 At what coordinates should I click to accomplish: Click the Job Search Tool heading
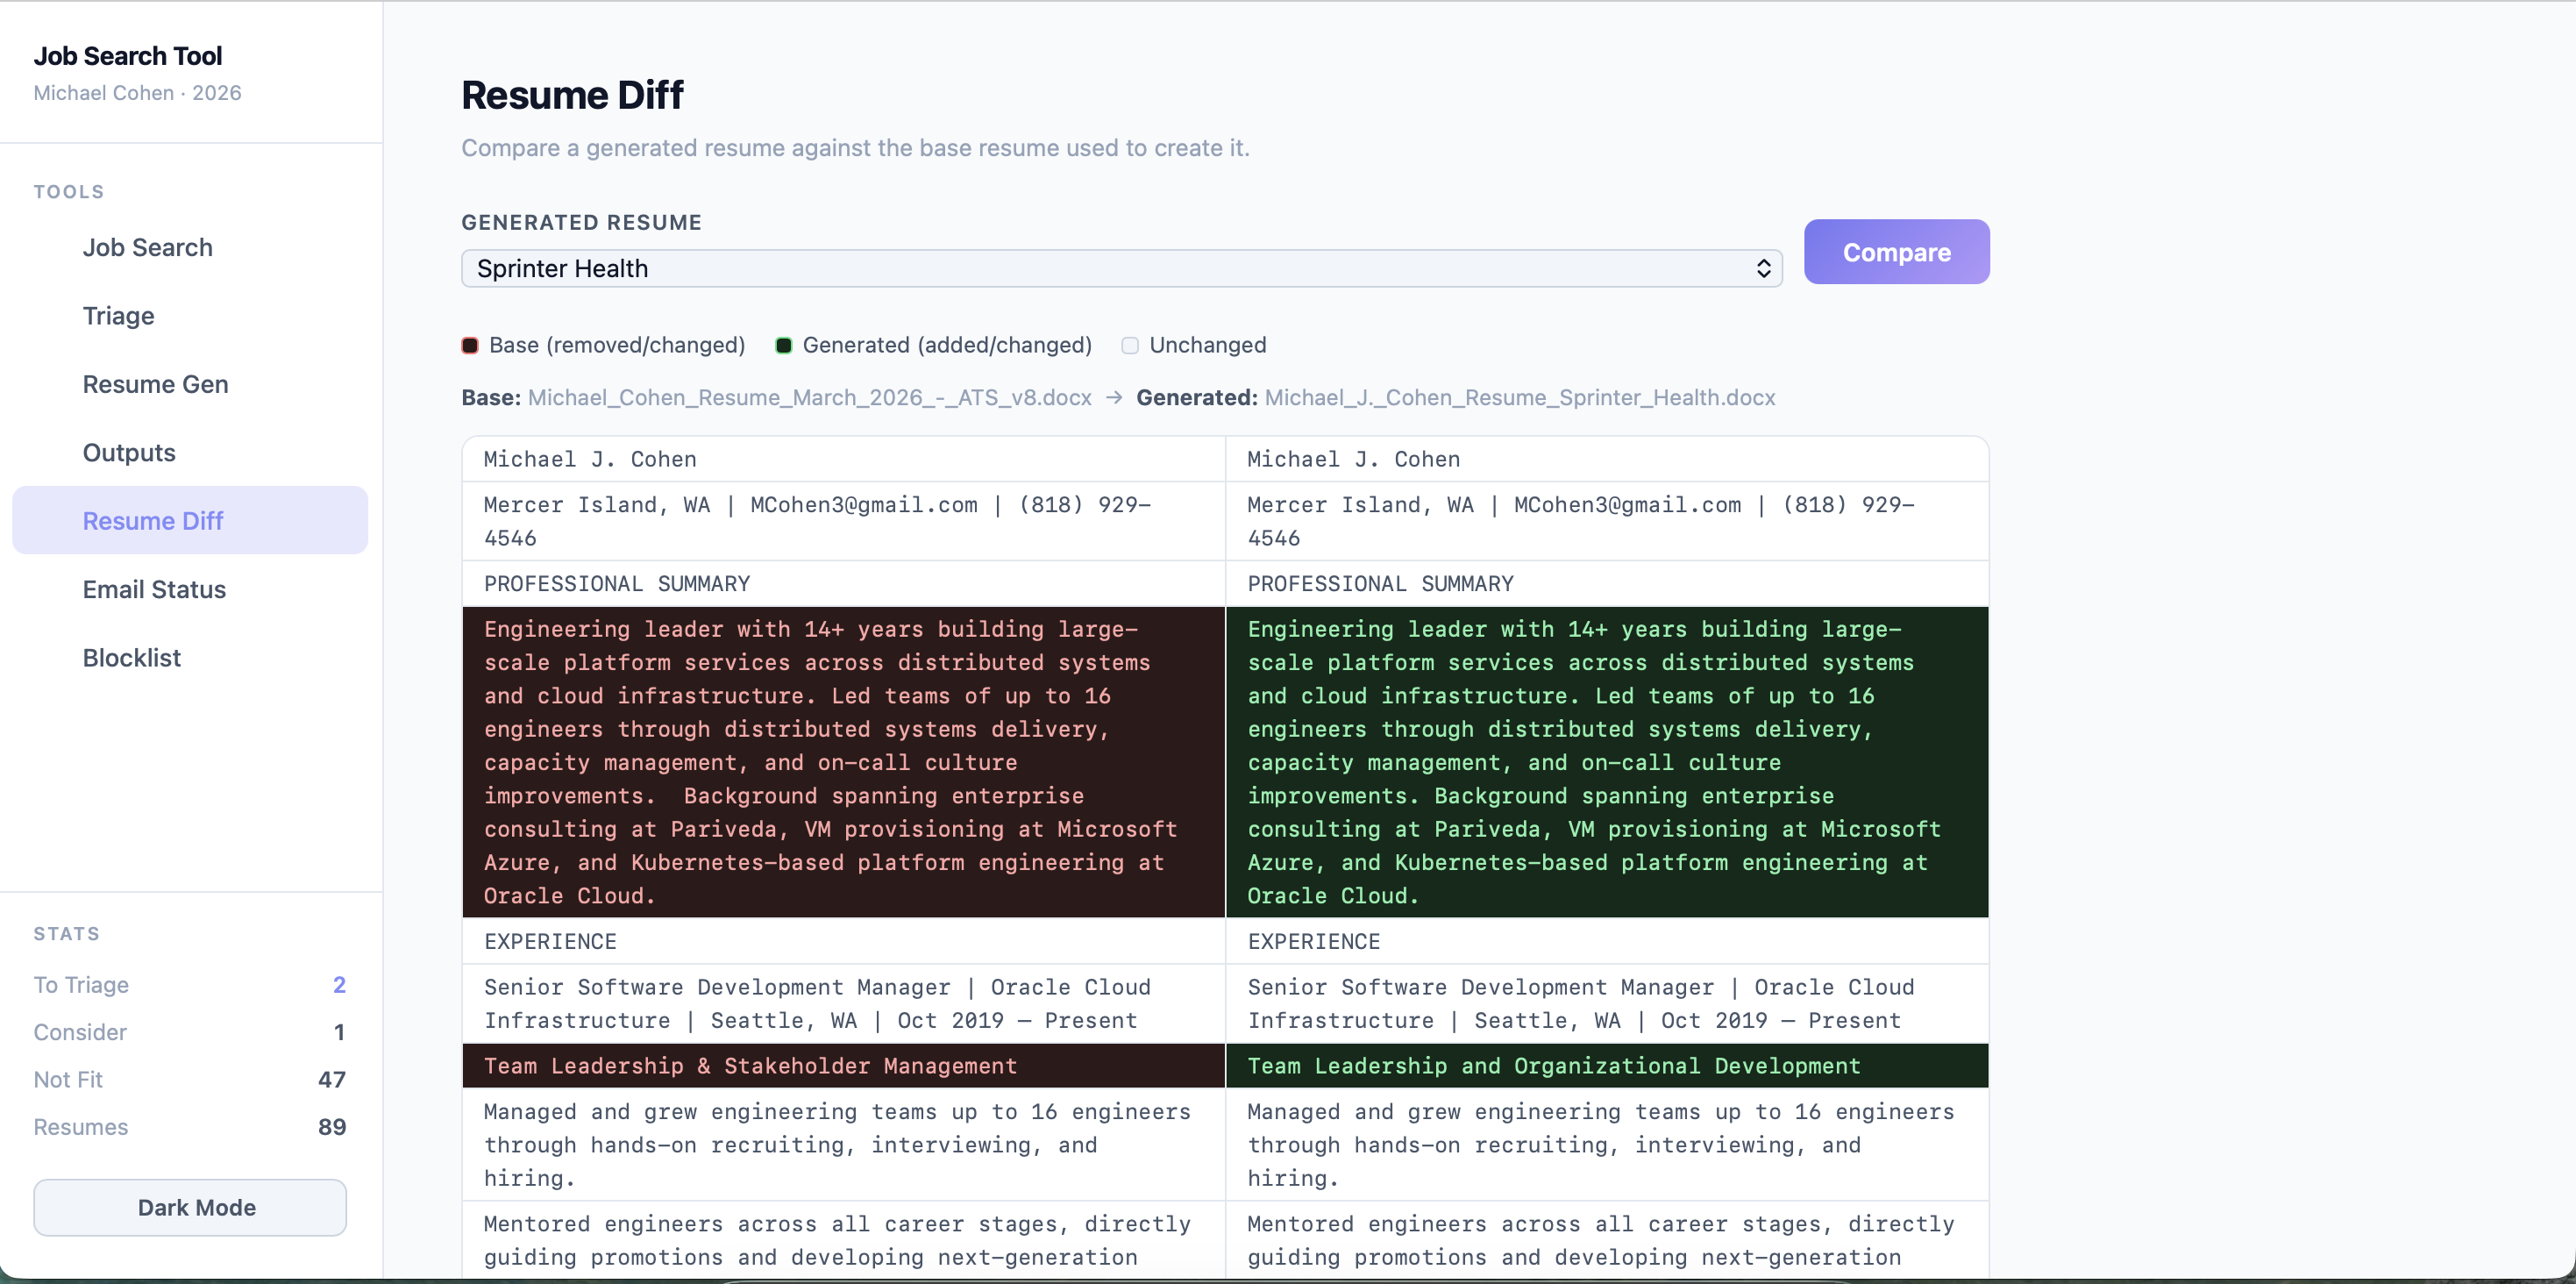coord(127,56)
